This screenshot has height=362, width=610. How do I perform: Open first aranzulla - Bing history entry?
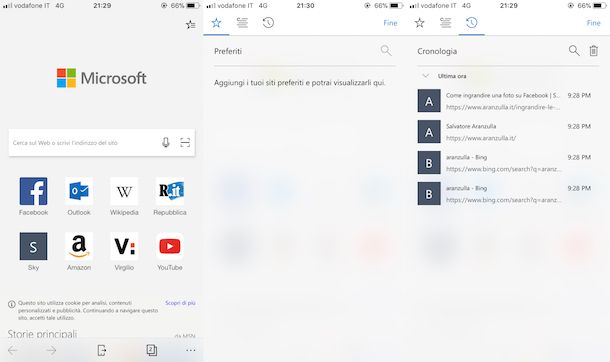505,163
